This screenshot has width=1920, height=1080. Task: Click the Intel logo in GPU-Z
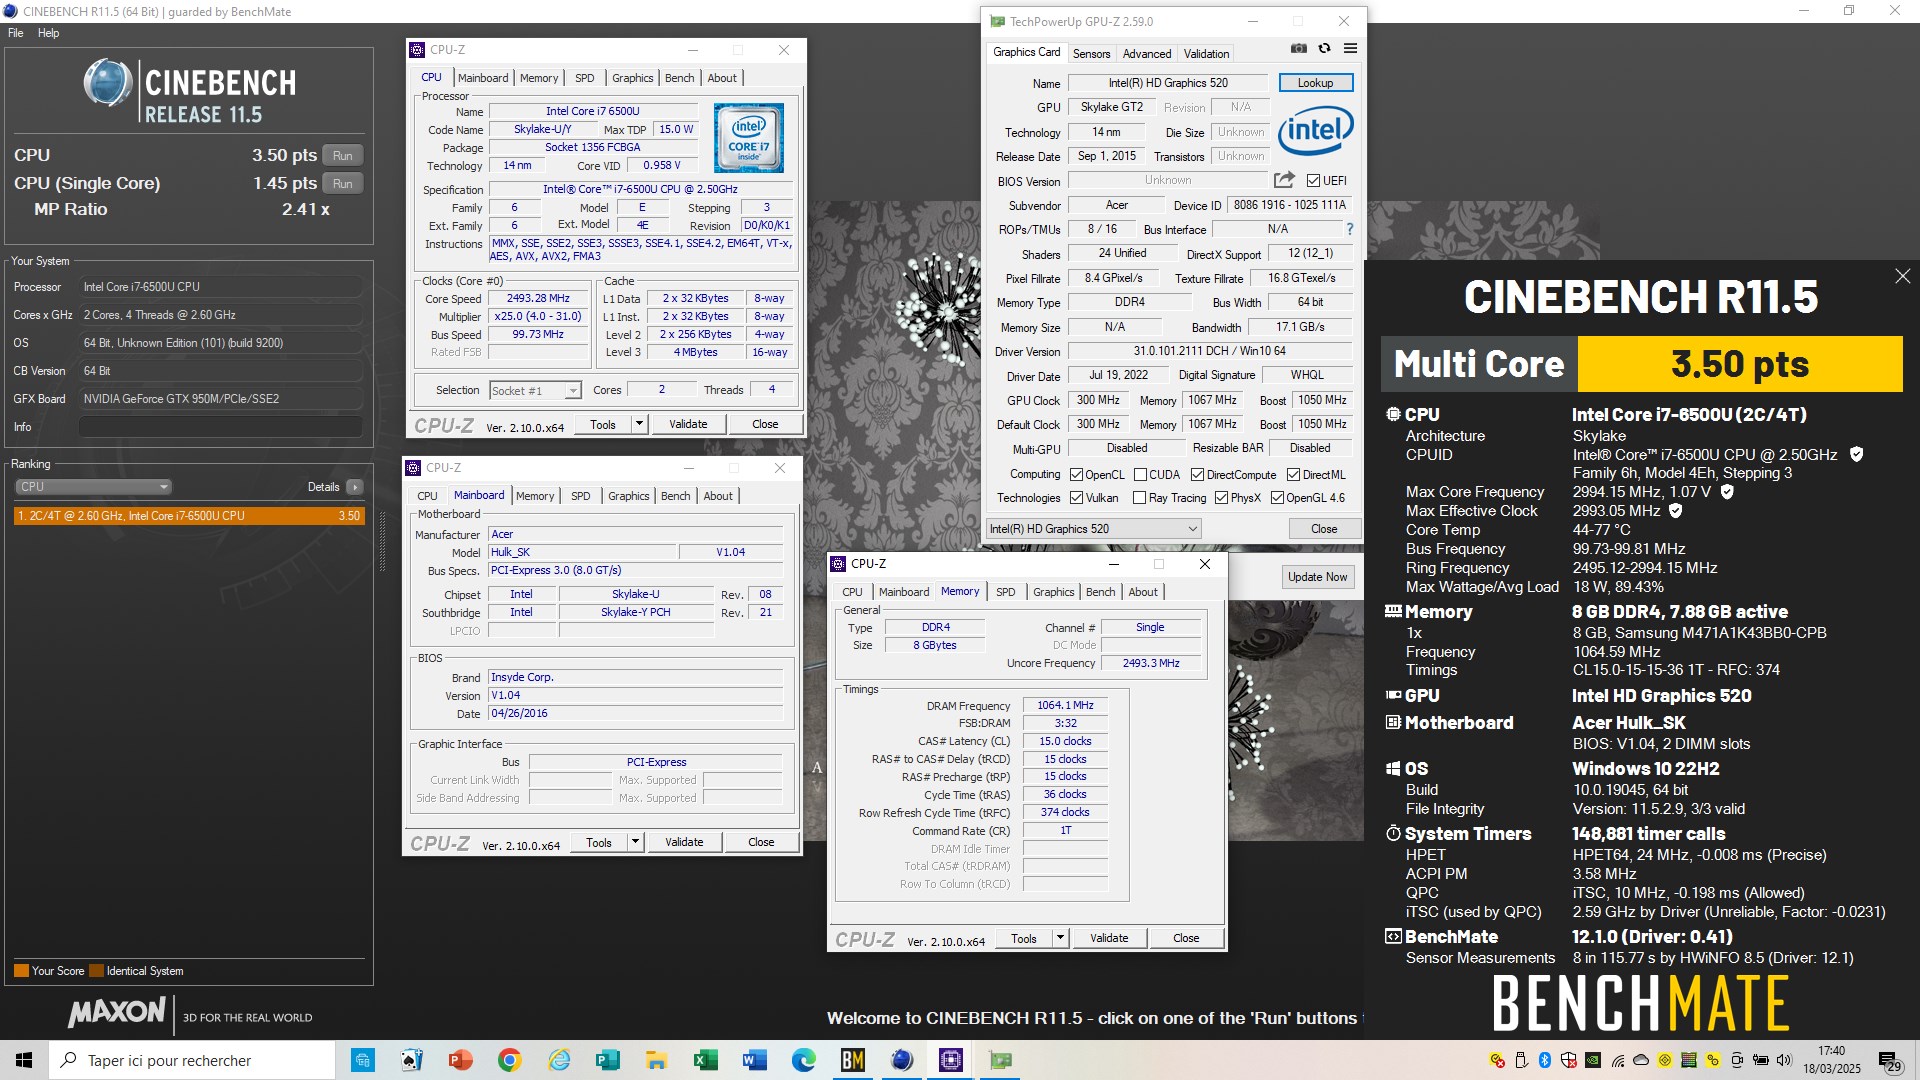pos(1316,131)
